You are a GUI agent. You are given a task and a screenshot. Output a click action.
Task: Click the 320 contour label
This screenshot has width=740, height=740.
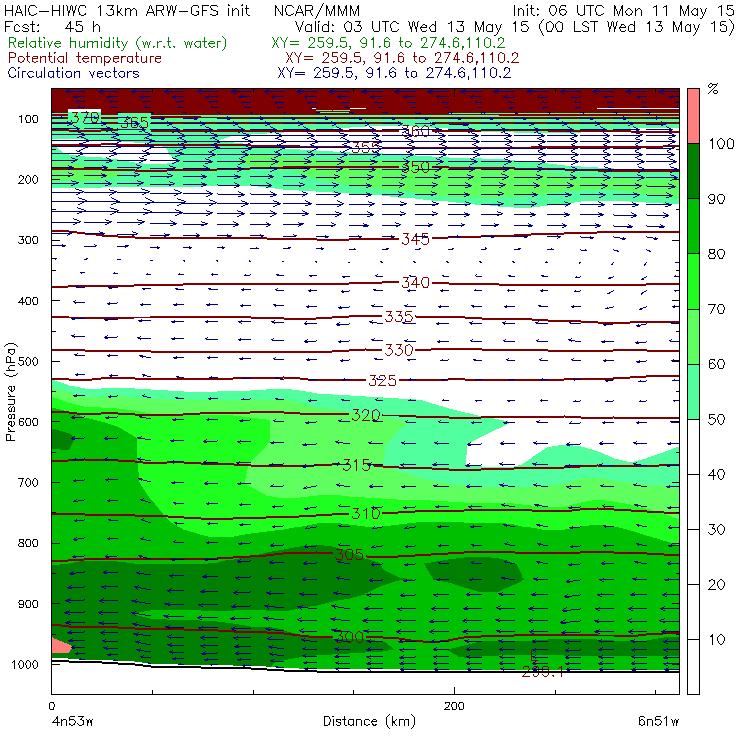[366, 415]
